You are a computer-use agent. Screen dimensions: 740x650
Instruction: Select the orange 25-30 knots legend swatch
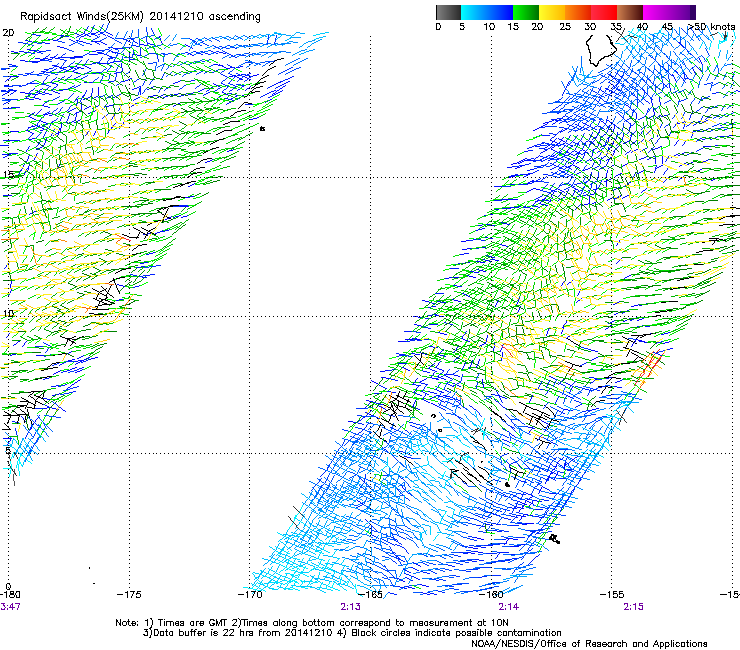click(x=578, y=12)
